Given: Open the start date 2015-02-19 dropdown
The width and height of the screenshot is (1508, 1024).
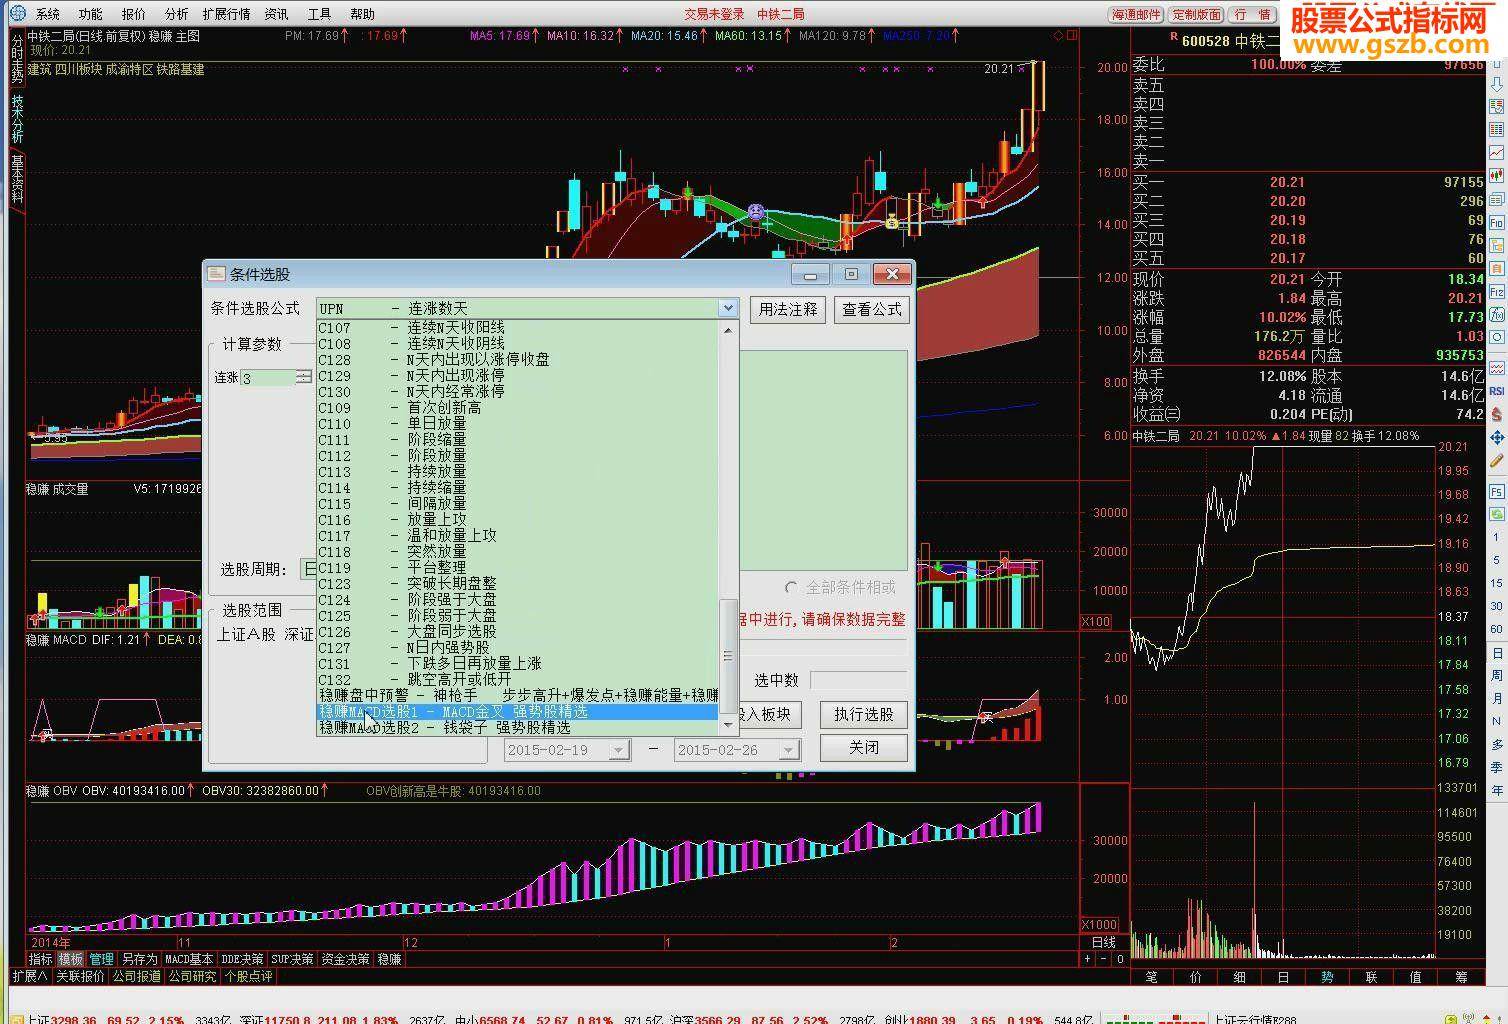Looking at the screenshot, I should (x=619, y=750).
